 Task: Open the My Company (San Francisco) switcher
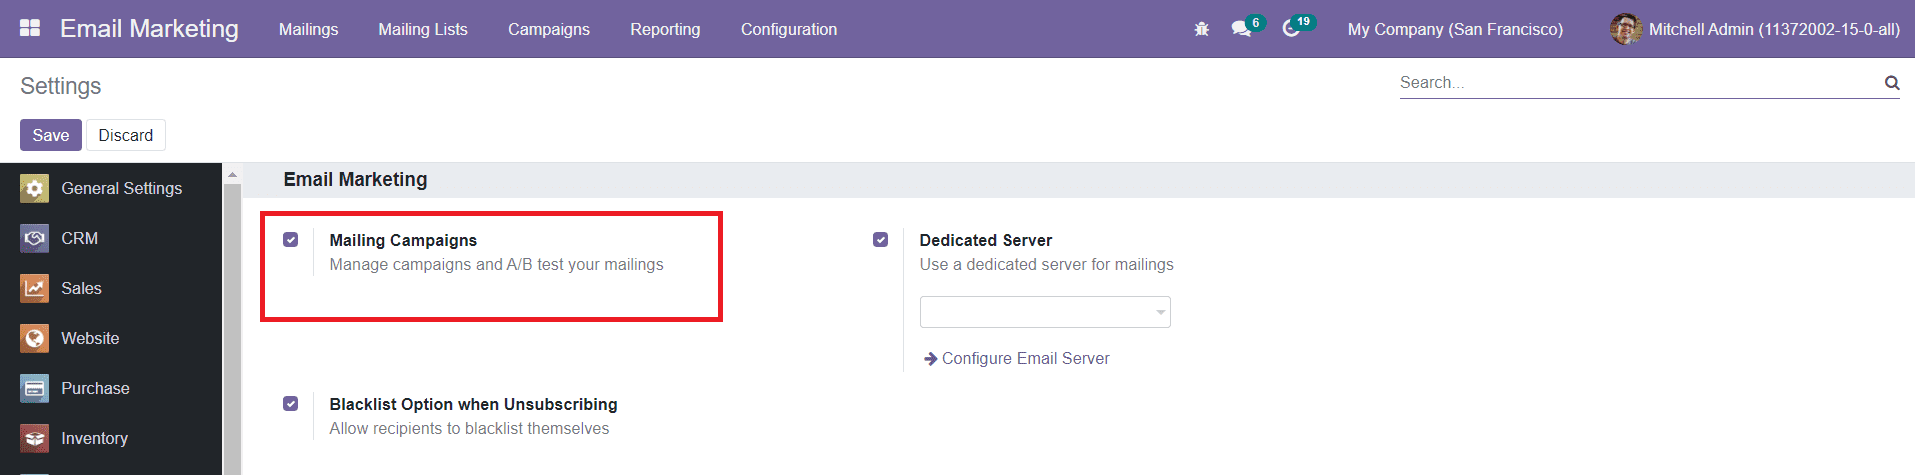[1455, 29]
